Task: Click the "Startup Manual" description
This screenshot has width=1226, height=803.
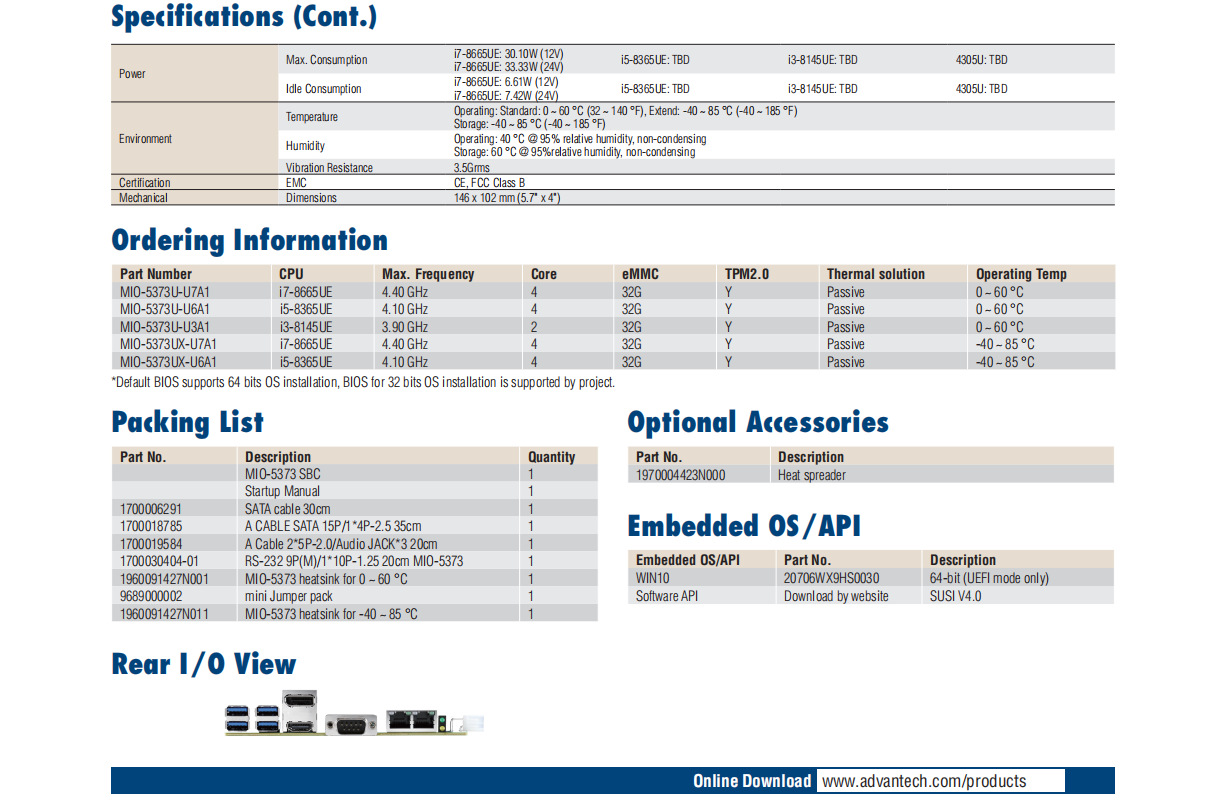Action: [283, 491]
